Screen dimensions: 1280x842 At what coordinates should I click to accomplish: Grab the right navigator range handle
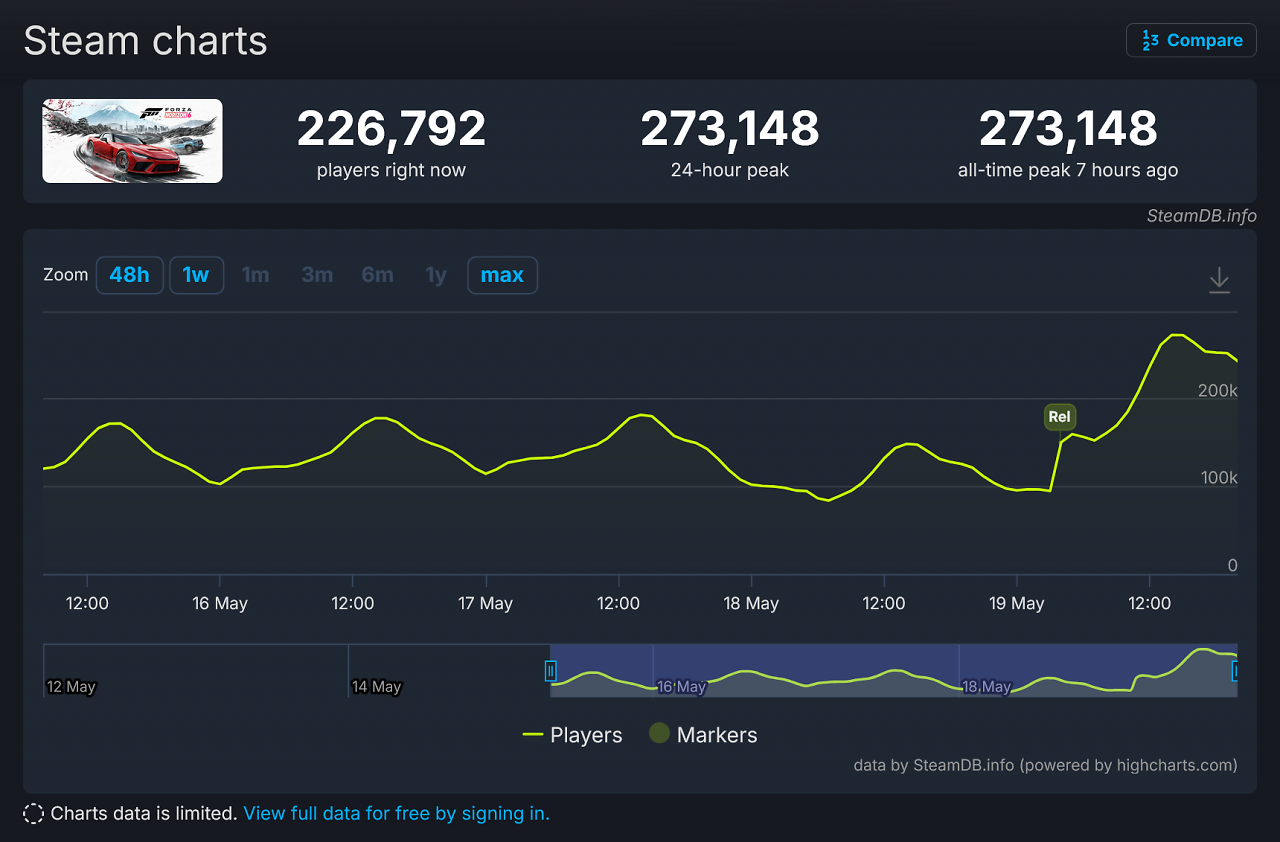click(1236, 671)
